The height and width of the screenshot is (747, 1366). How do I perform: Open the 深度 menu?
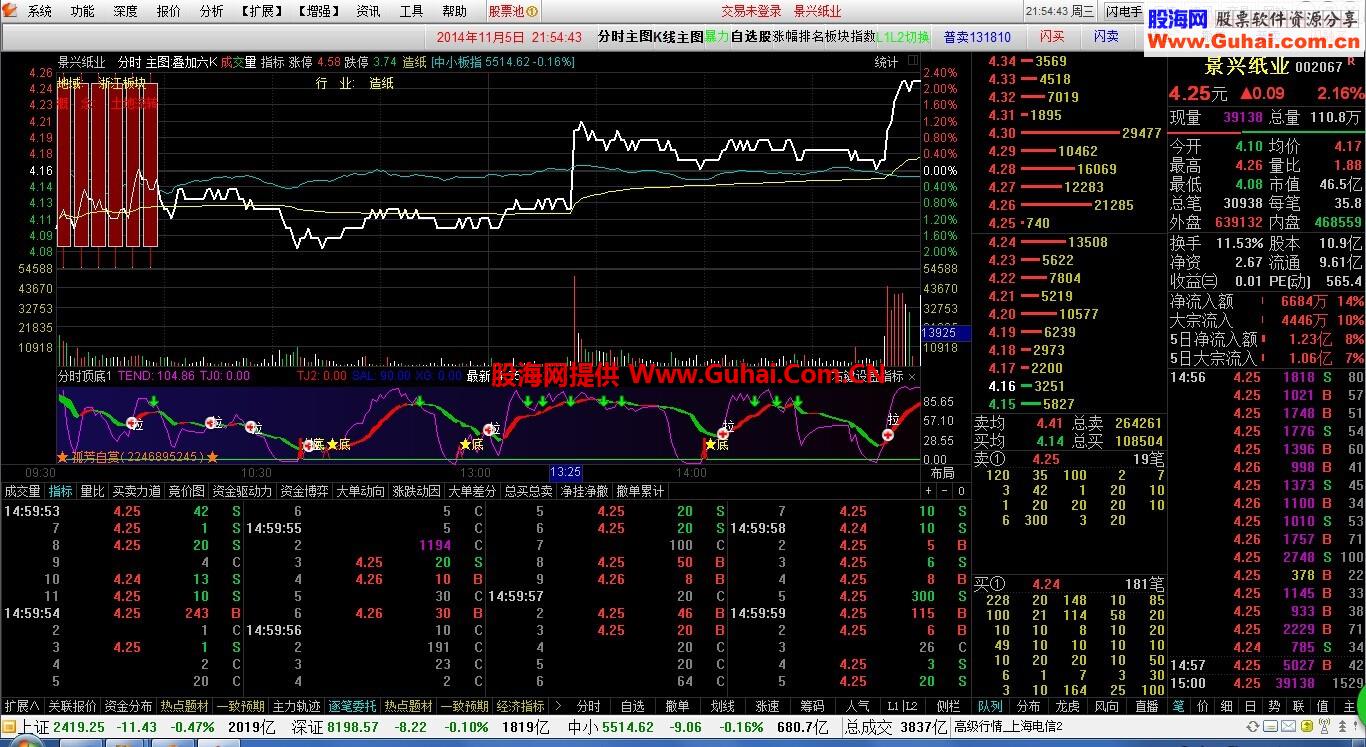(x=126, y=11)
